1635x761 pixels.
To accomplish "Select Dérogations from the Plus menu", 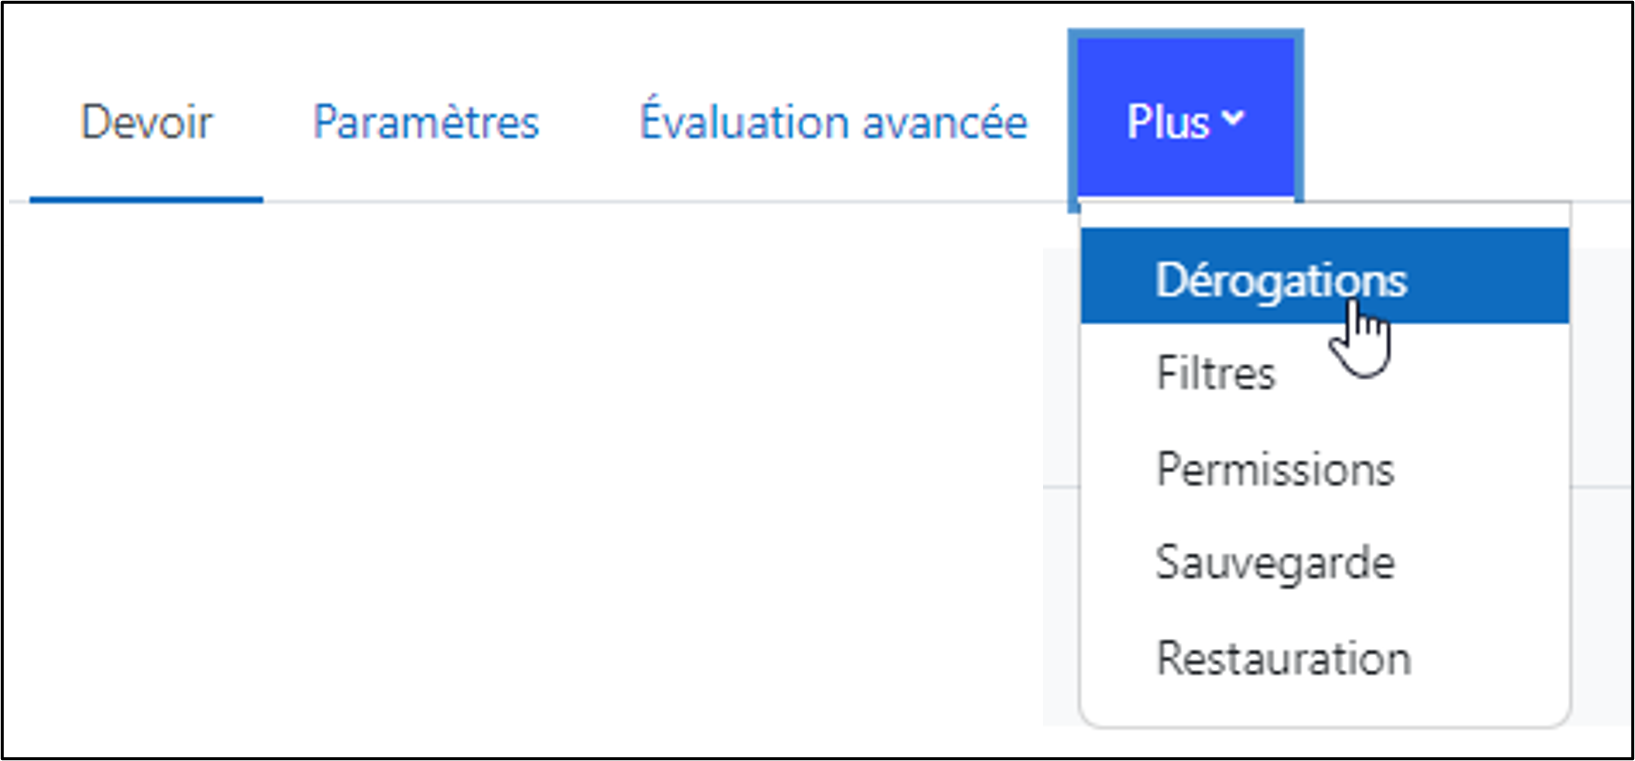I will 1281,280.
